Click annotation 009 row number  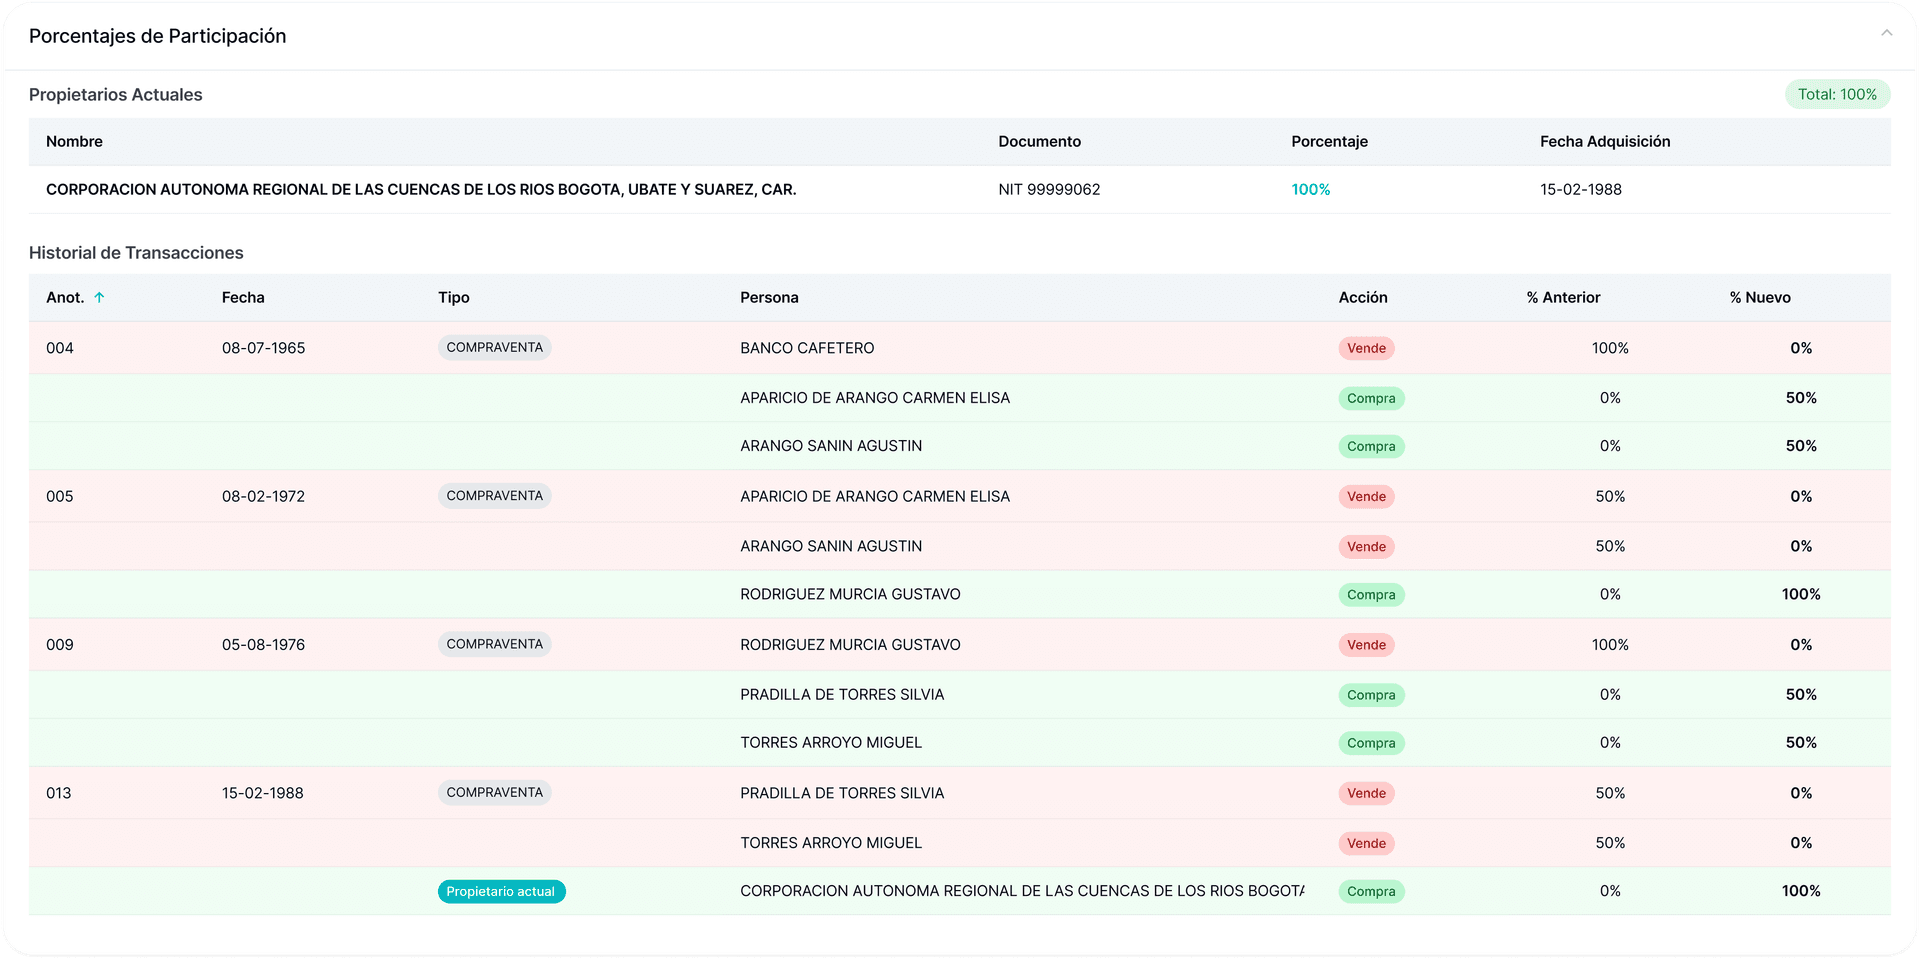60,645
